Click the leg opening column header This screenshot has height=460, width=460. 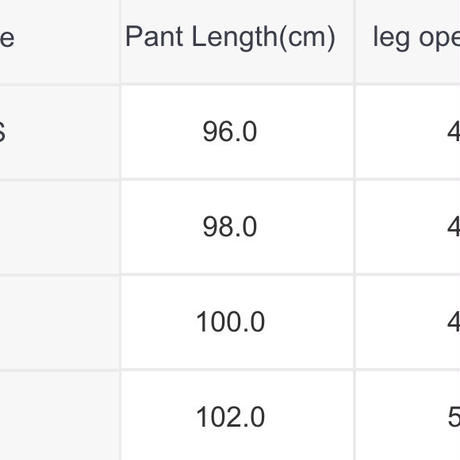[408, 41]
